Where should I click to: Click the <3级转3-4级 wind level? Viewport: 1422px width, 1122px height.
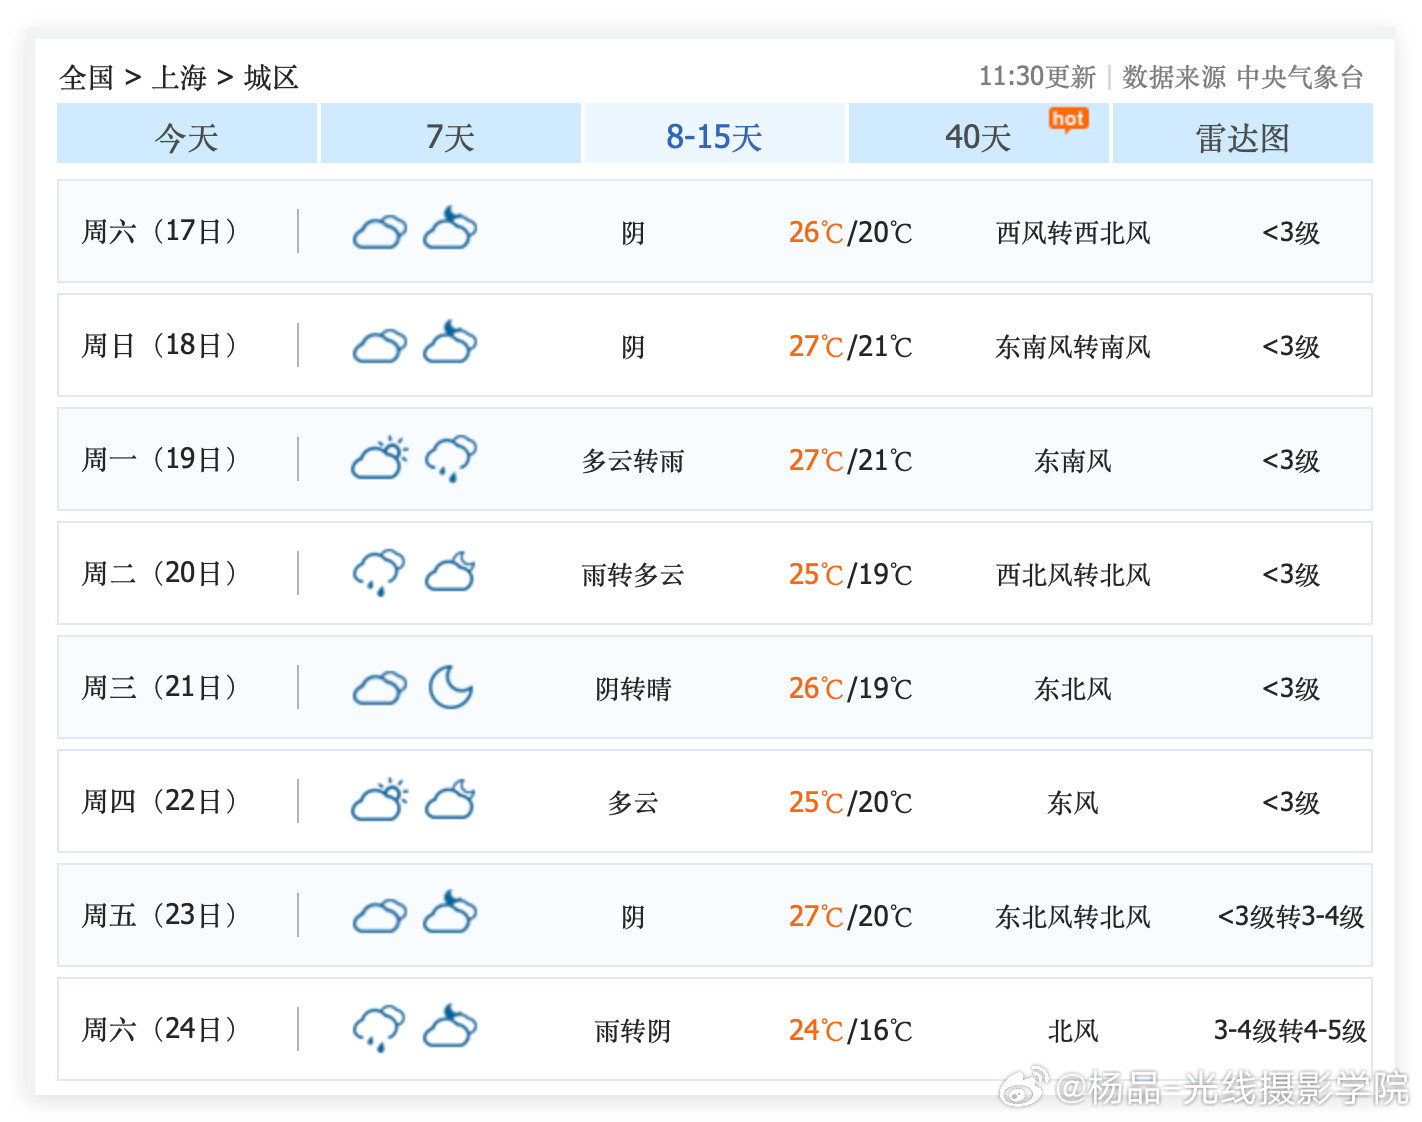pyautogui.click(x=1291, y=917)
